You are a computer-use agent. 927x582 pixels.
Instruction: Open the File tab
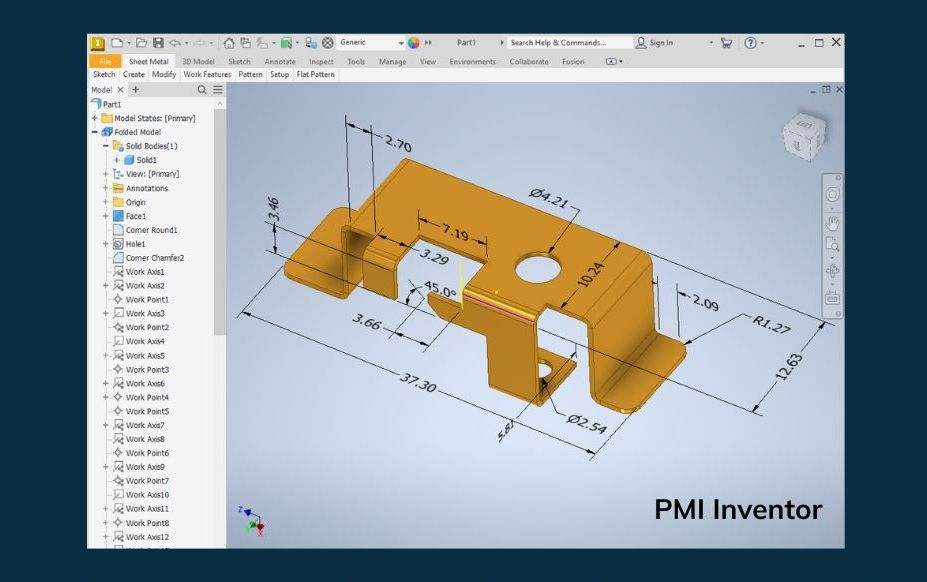(105, 62)
